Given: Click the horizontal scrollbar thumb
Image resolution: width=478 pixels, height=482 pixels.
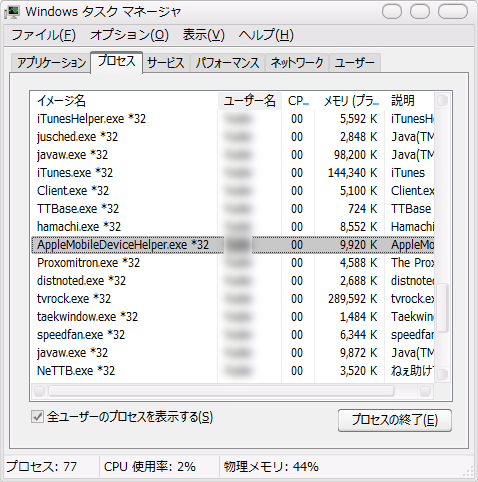Looking at the screenshot, I should point(221,391).
